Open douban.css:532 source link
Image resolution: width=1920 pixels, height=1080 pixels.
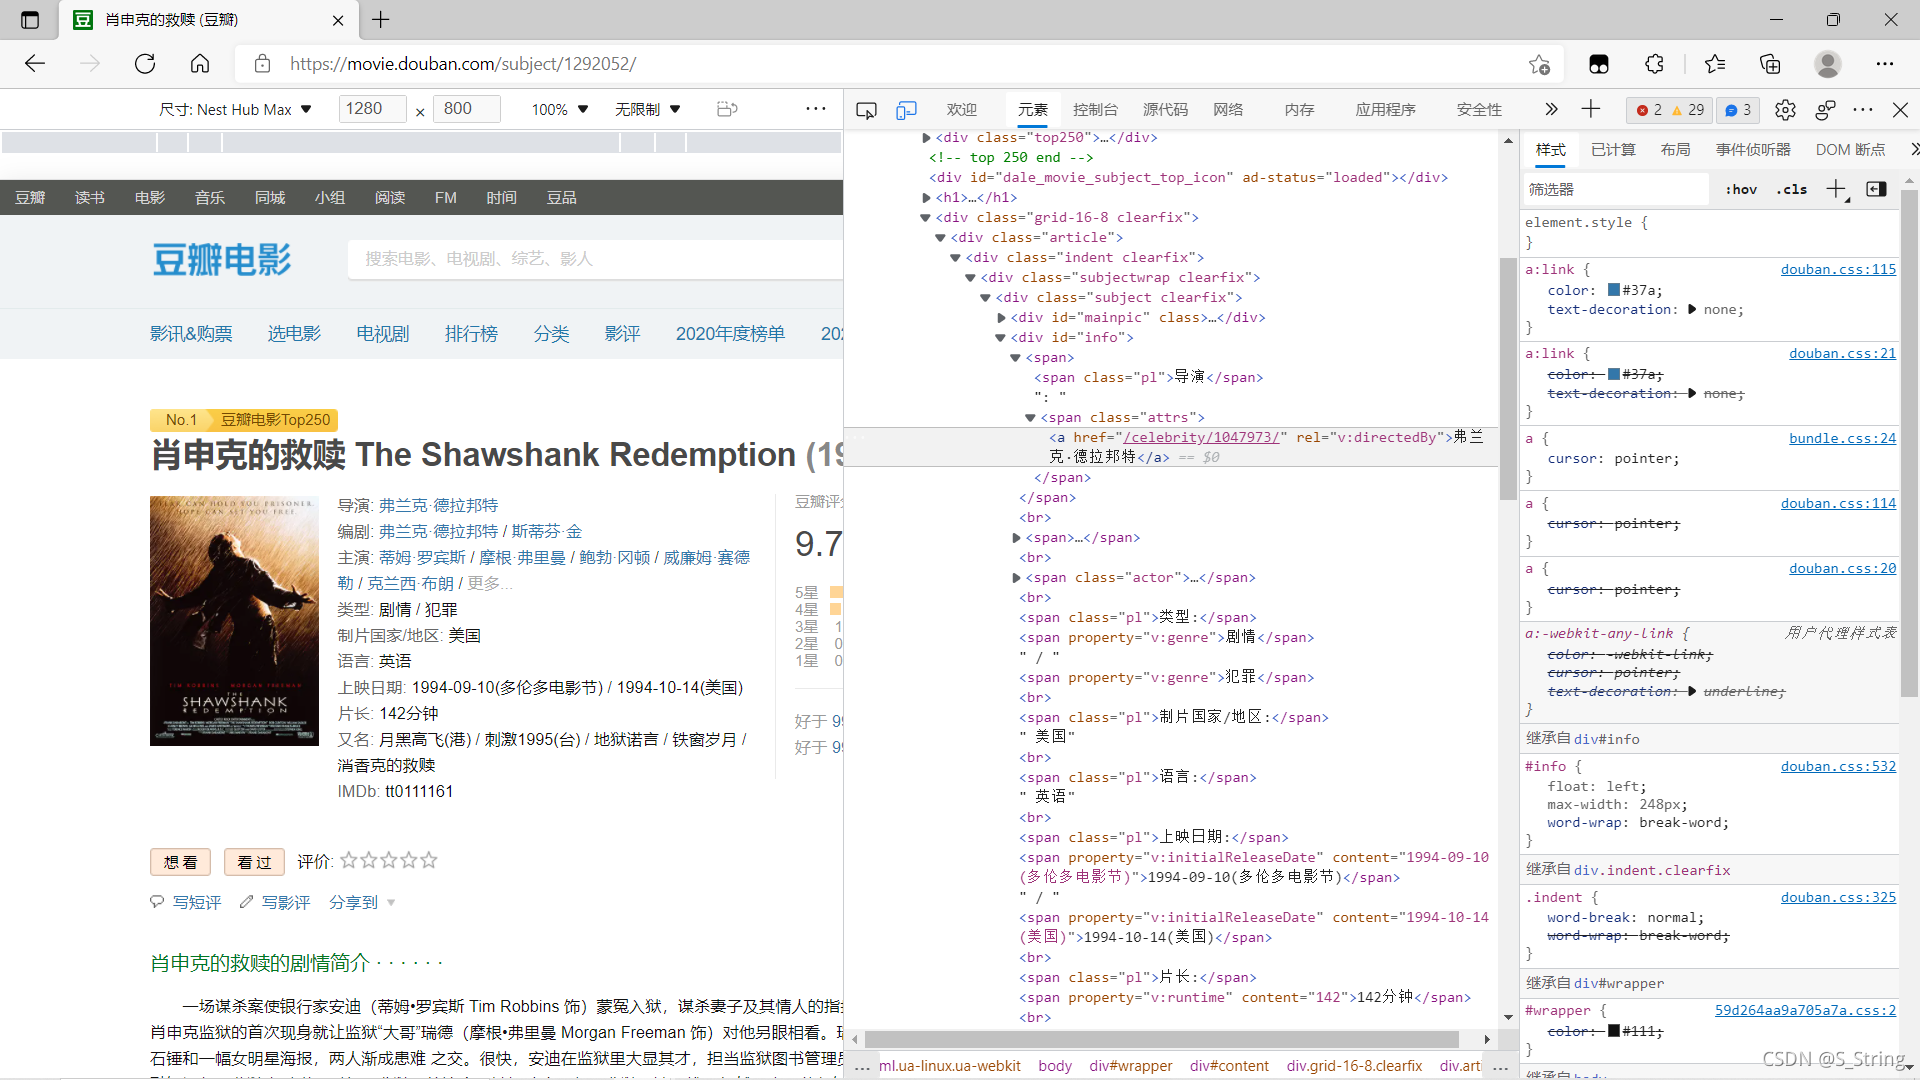point(1838,766)
